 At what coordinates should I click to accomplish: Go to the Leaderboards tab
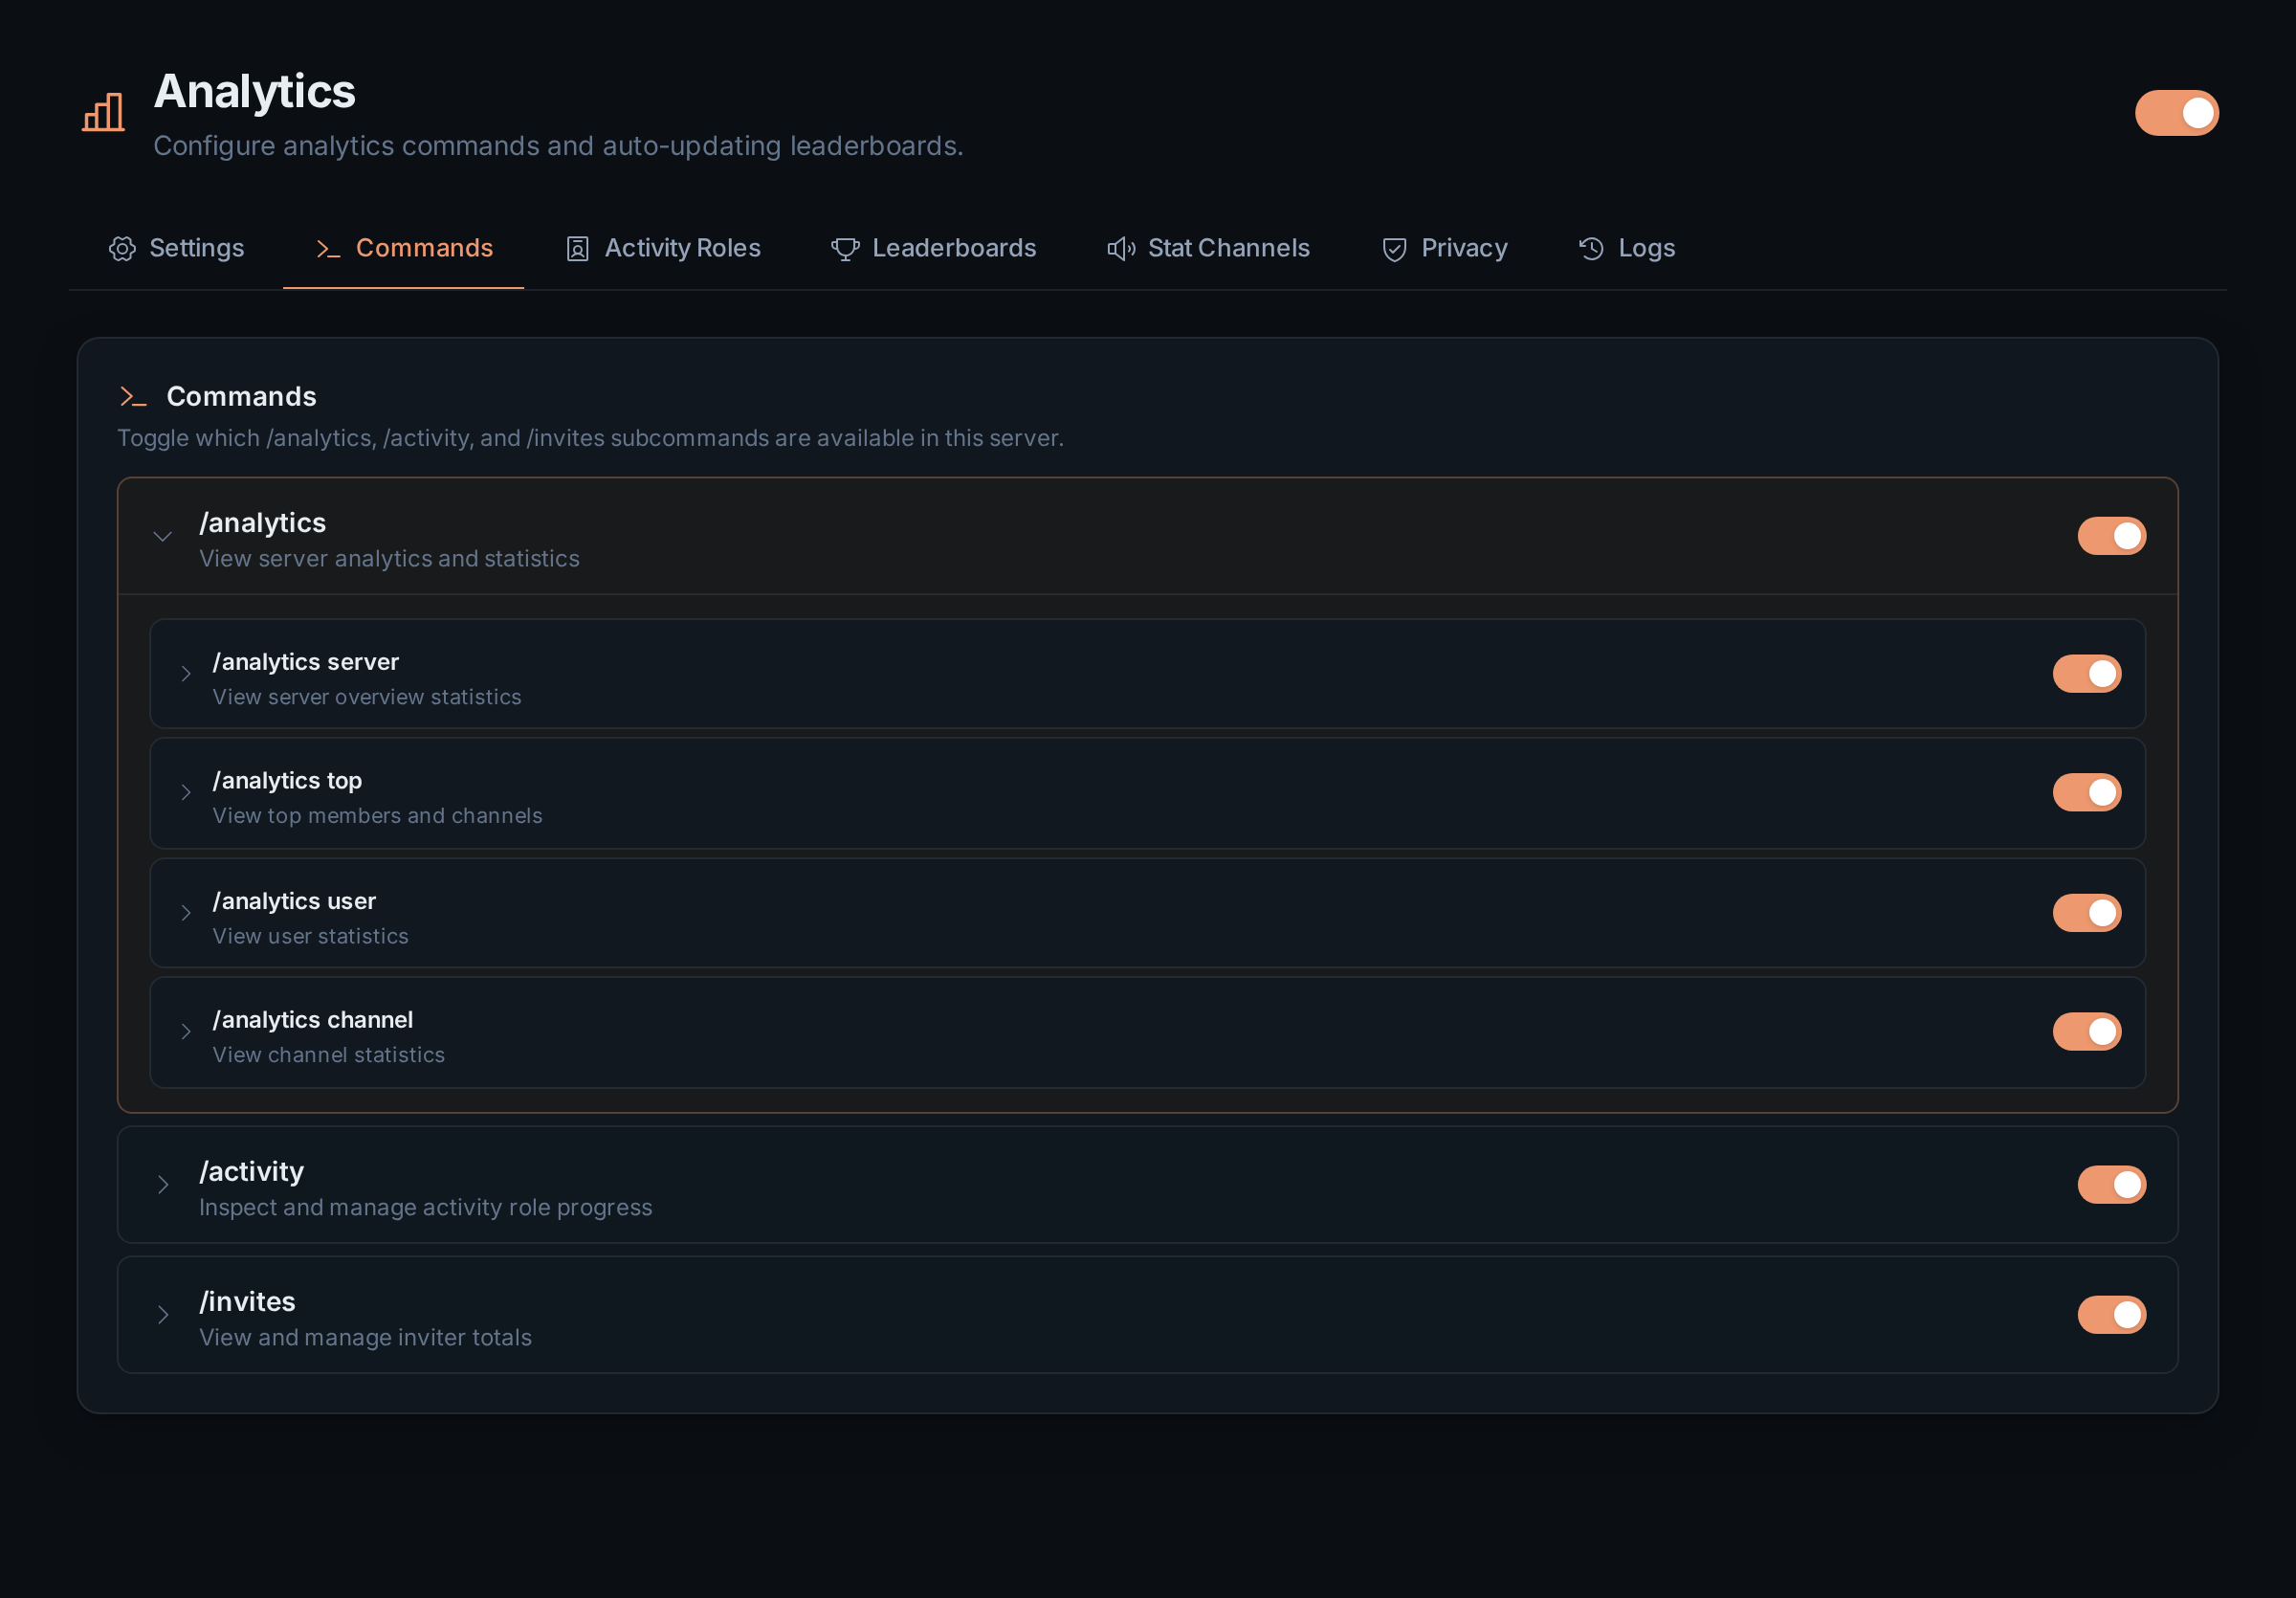point(933,249)
